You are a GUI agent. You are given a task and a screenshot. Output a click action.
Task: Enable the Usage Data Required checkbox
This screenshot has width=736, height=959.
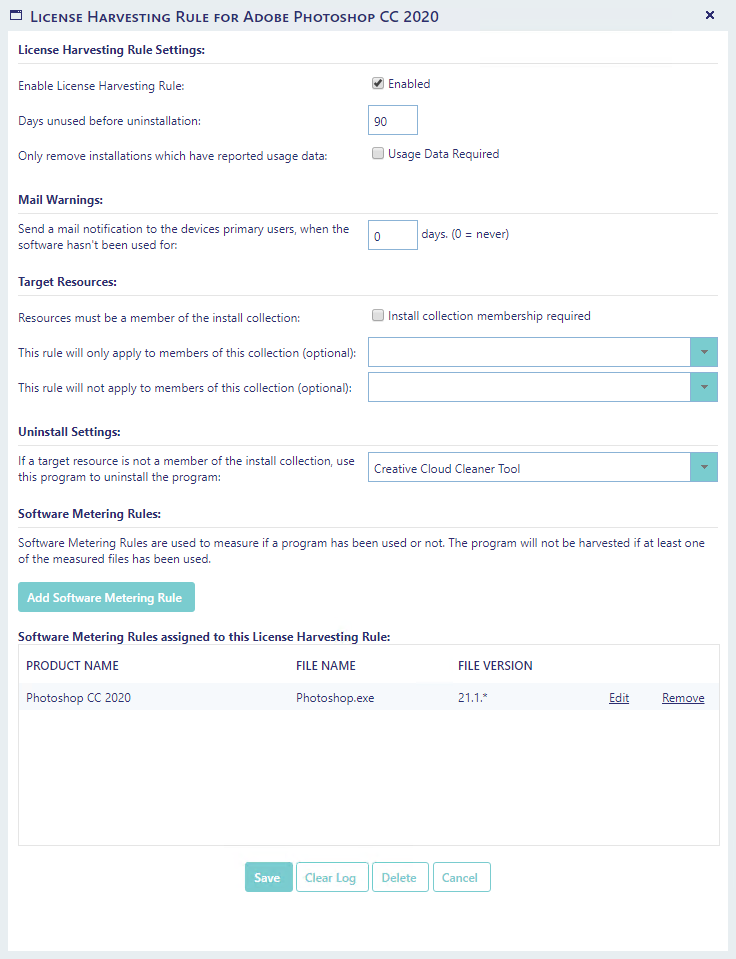coord(378,154)
